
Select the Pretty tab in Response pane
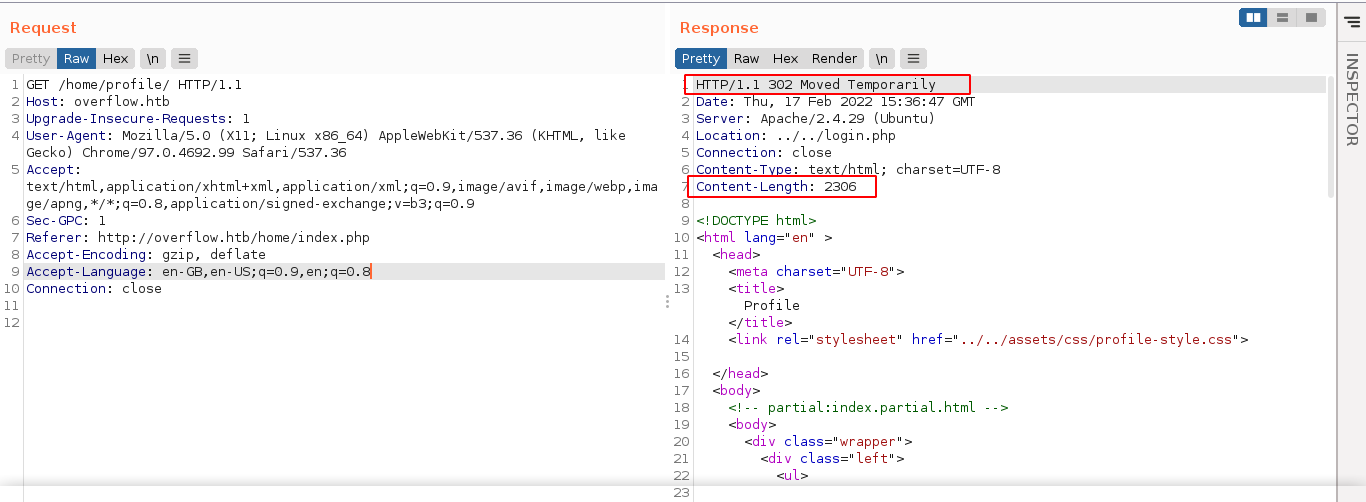point(701,59)
